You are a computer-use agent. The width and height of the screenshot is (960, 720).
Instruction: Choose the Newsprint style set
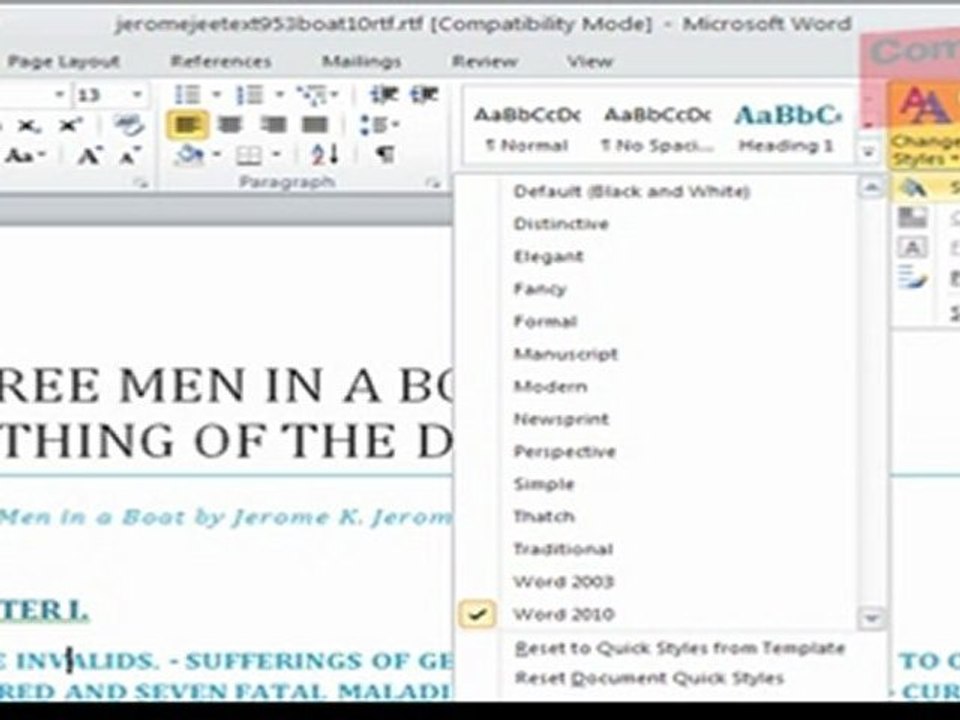click(561, 419)
